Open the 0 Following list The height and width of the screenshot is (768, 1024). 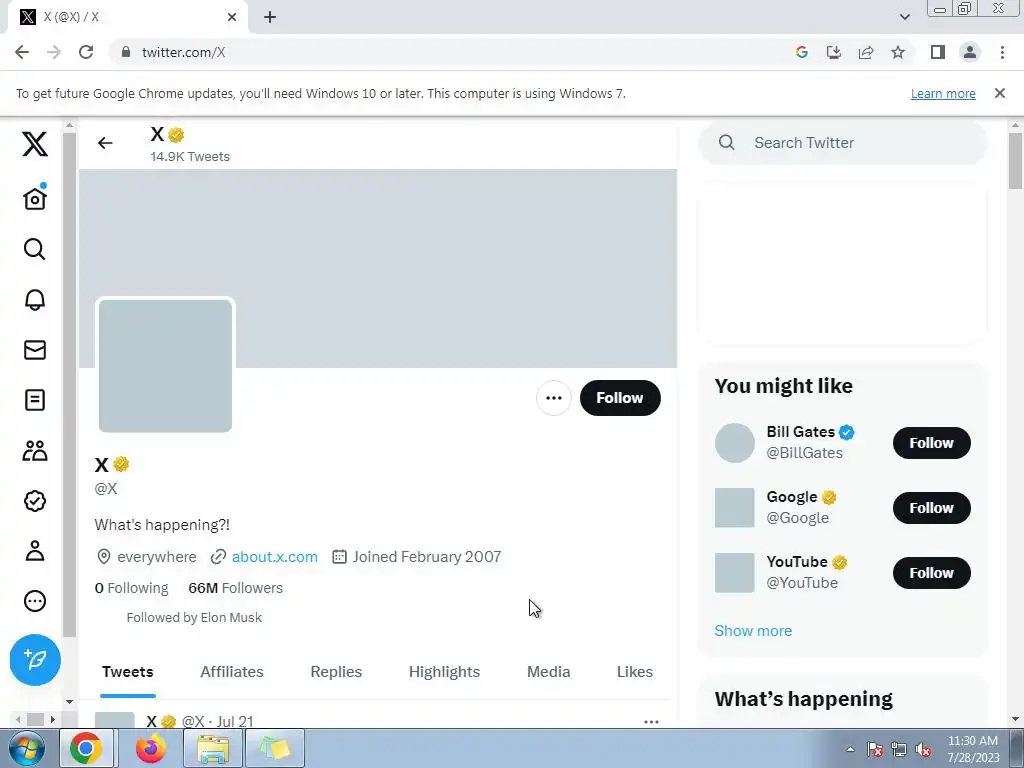(x=131, y=588)
